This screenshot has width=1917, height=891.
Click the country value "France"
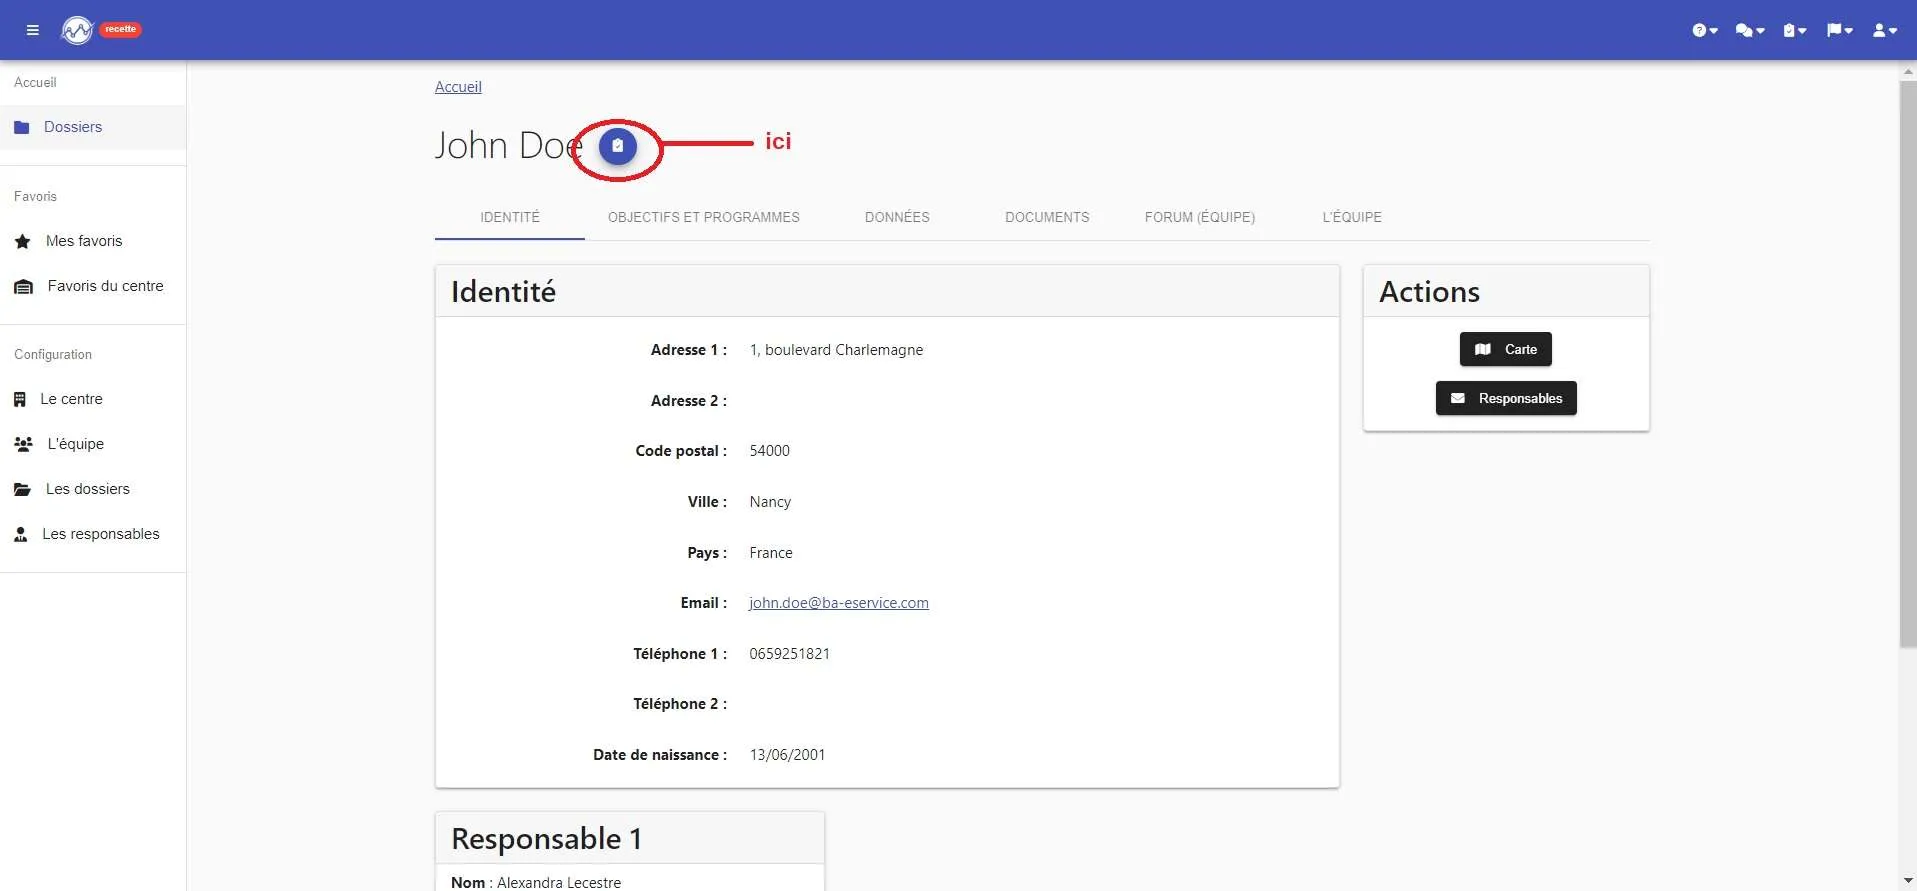click(771, 553)
